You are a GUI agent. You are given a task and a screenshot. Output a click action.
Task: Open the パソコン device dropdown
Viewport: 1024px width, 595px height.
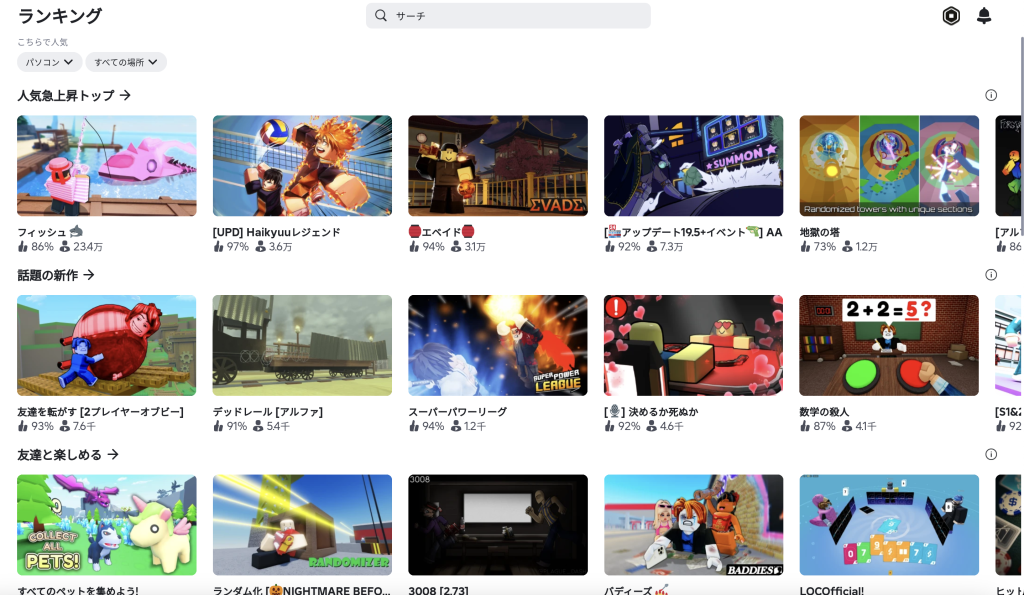tap(50, 62)
